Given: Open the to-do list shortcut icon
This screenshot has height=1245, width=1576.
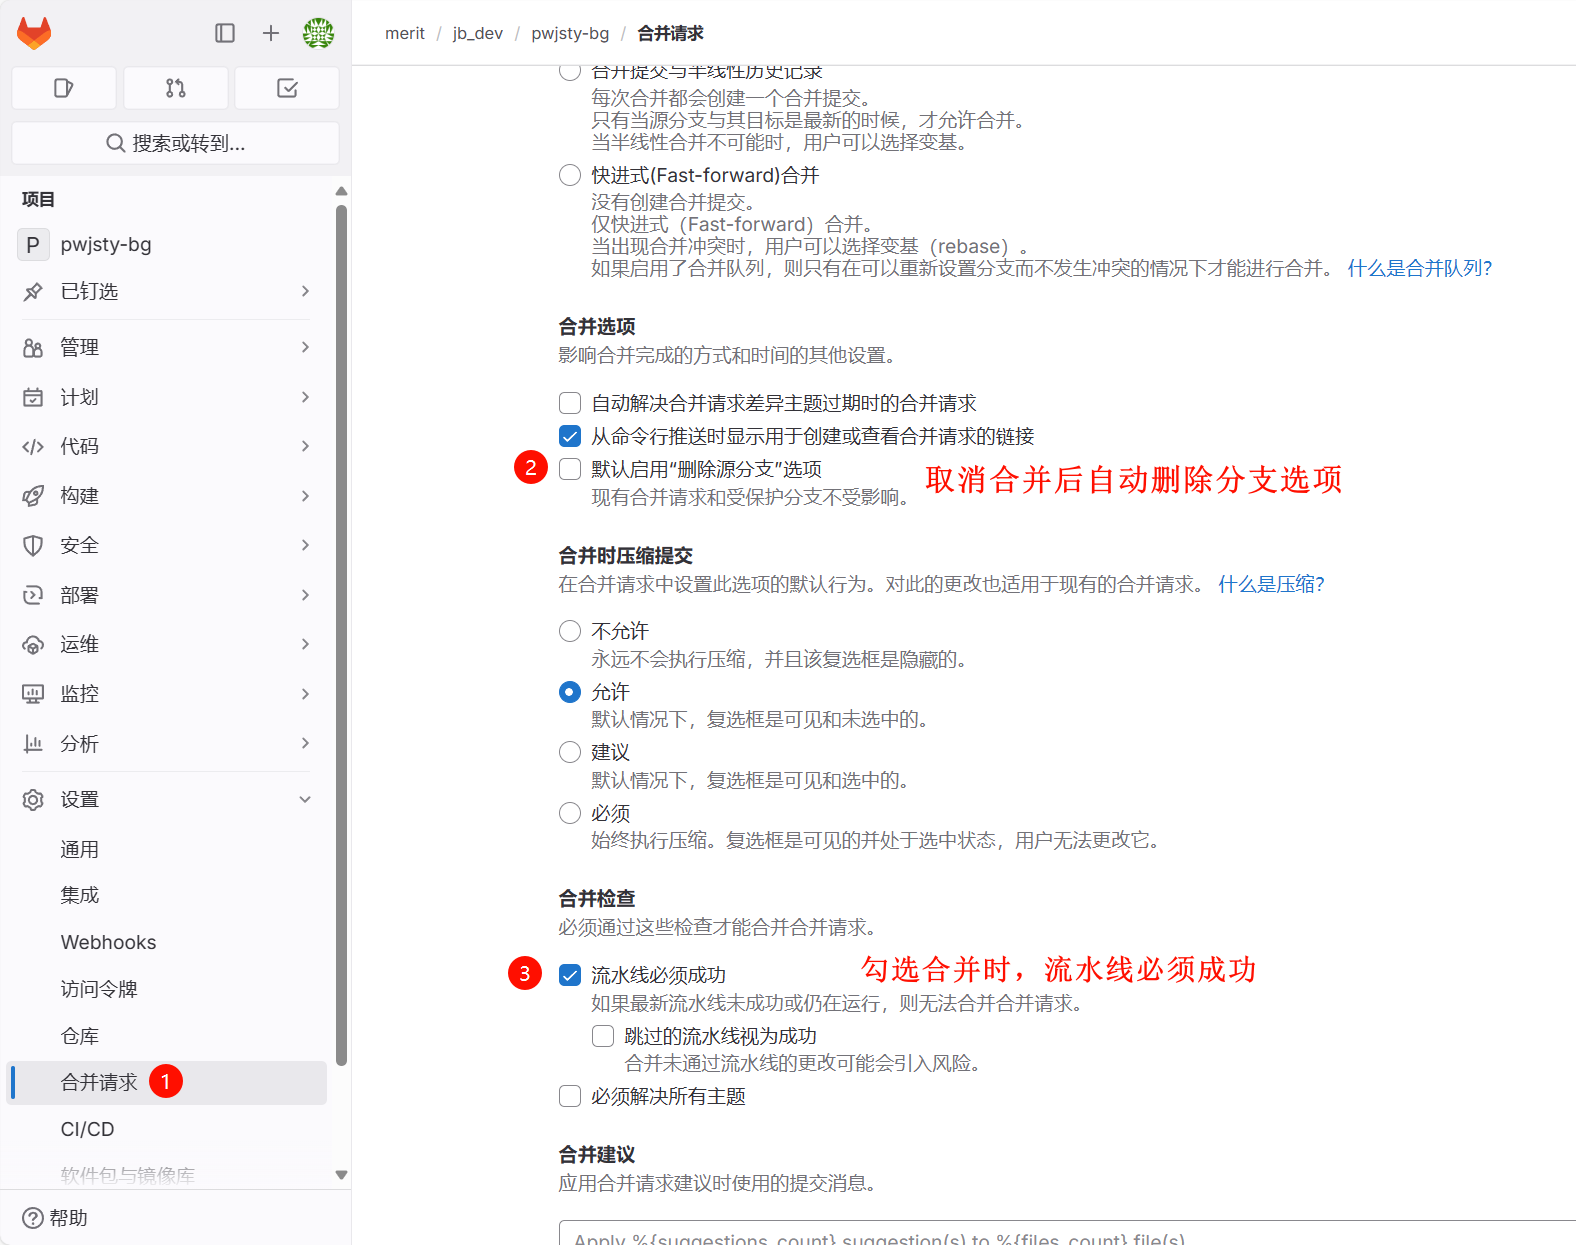Looking at the screenshot, I should click(x=287, y=88).
